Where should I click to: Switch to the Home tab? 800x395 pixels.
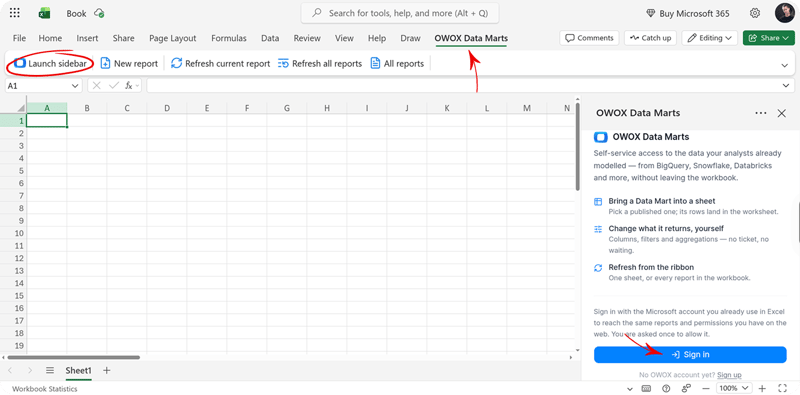(50, 38)
